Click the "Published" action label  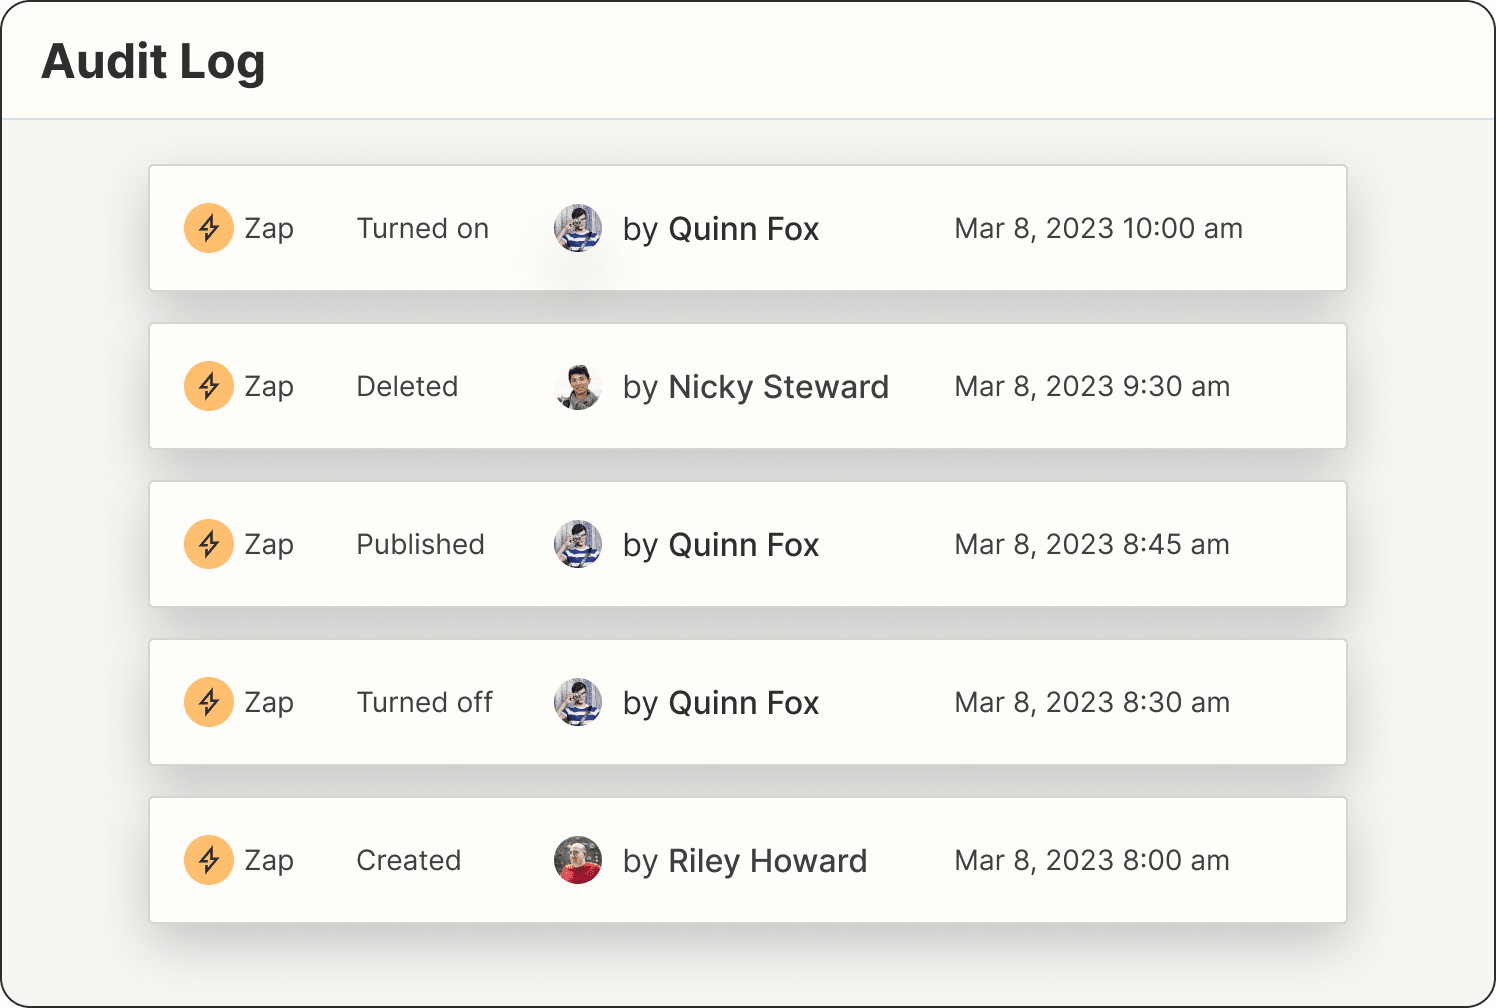pos(420,545)
